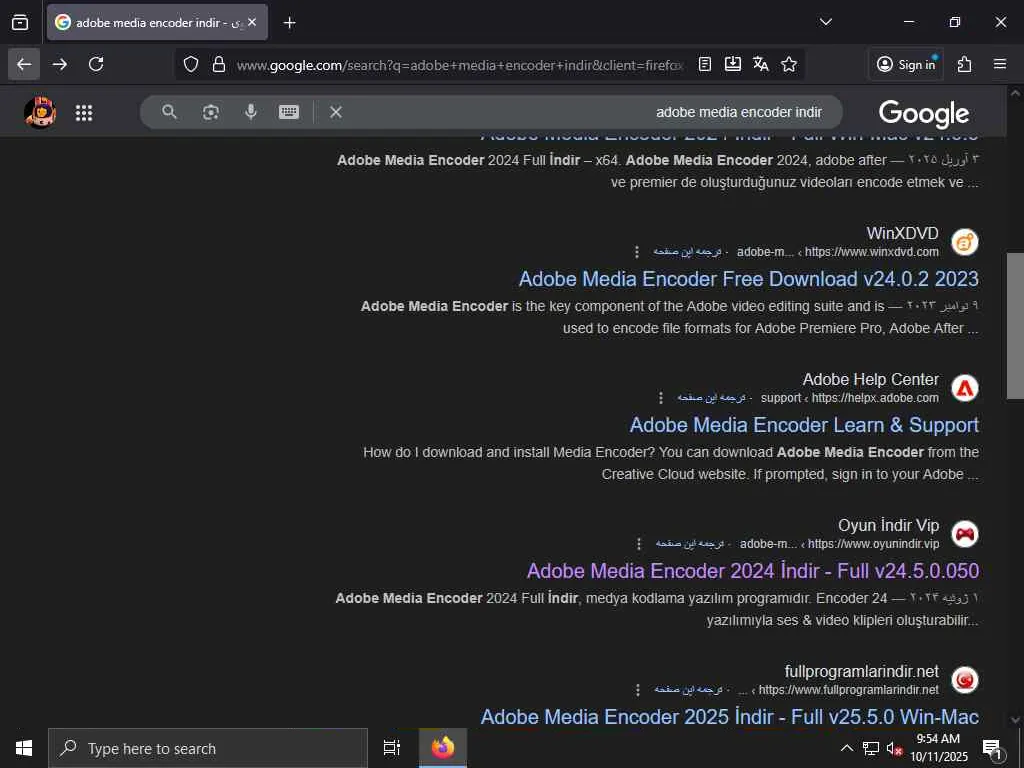Click the Google logo
Screen dimensions: 1024x768
click(x=923, y=114)
